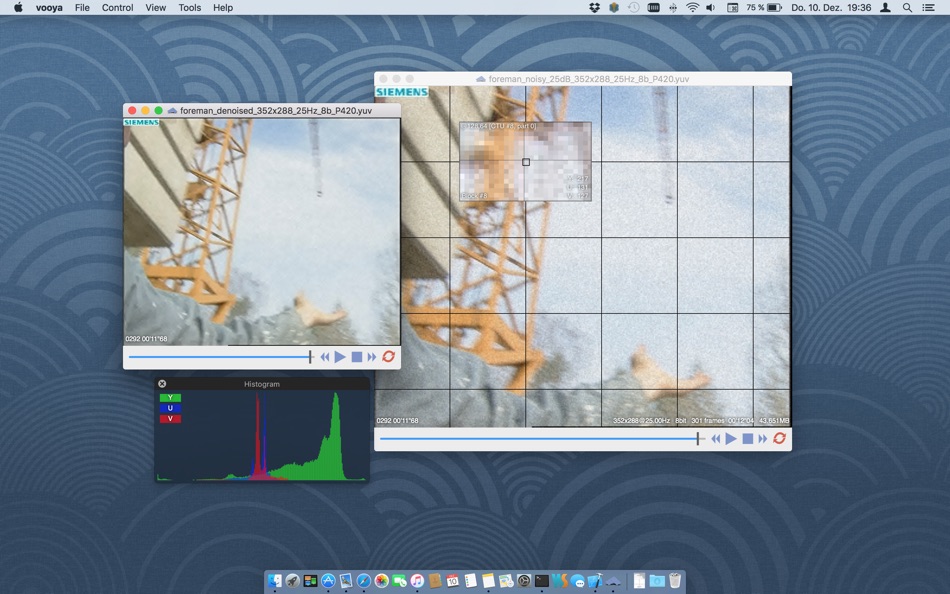This screenshot has width=950, height=594.
Task: Click the Dropbox menu bar icon
Action: (594, 8)
